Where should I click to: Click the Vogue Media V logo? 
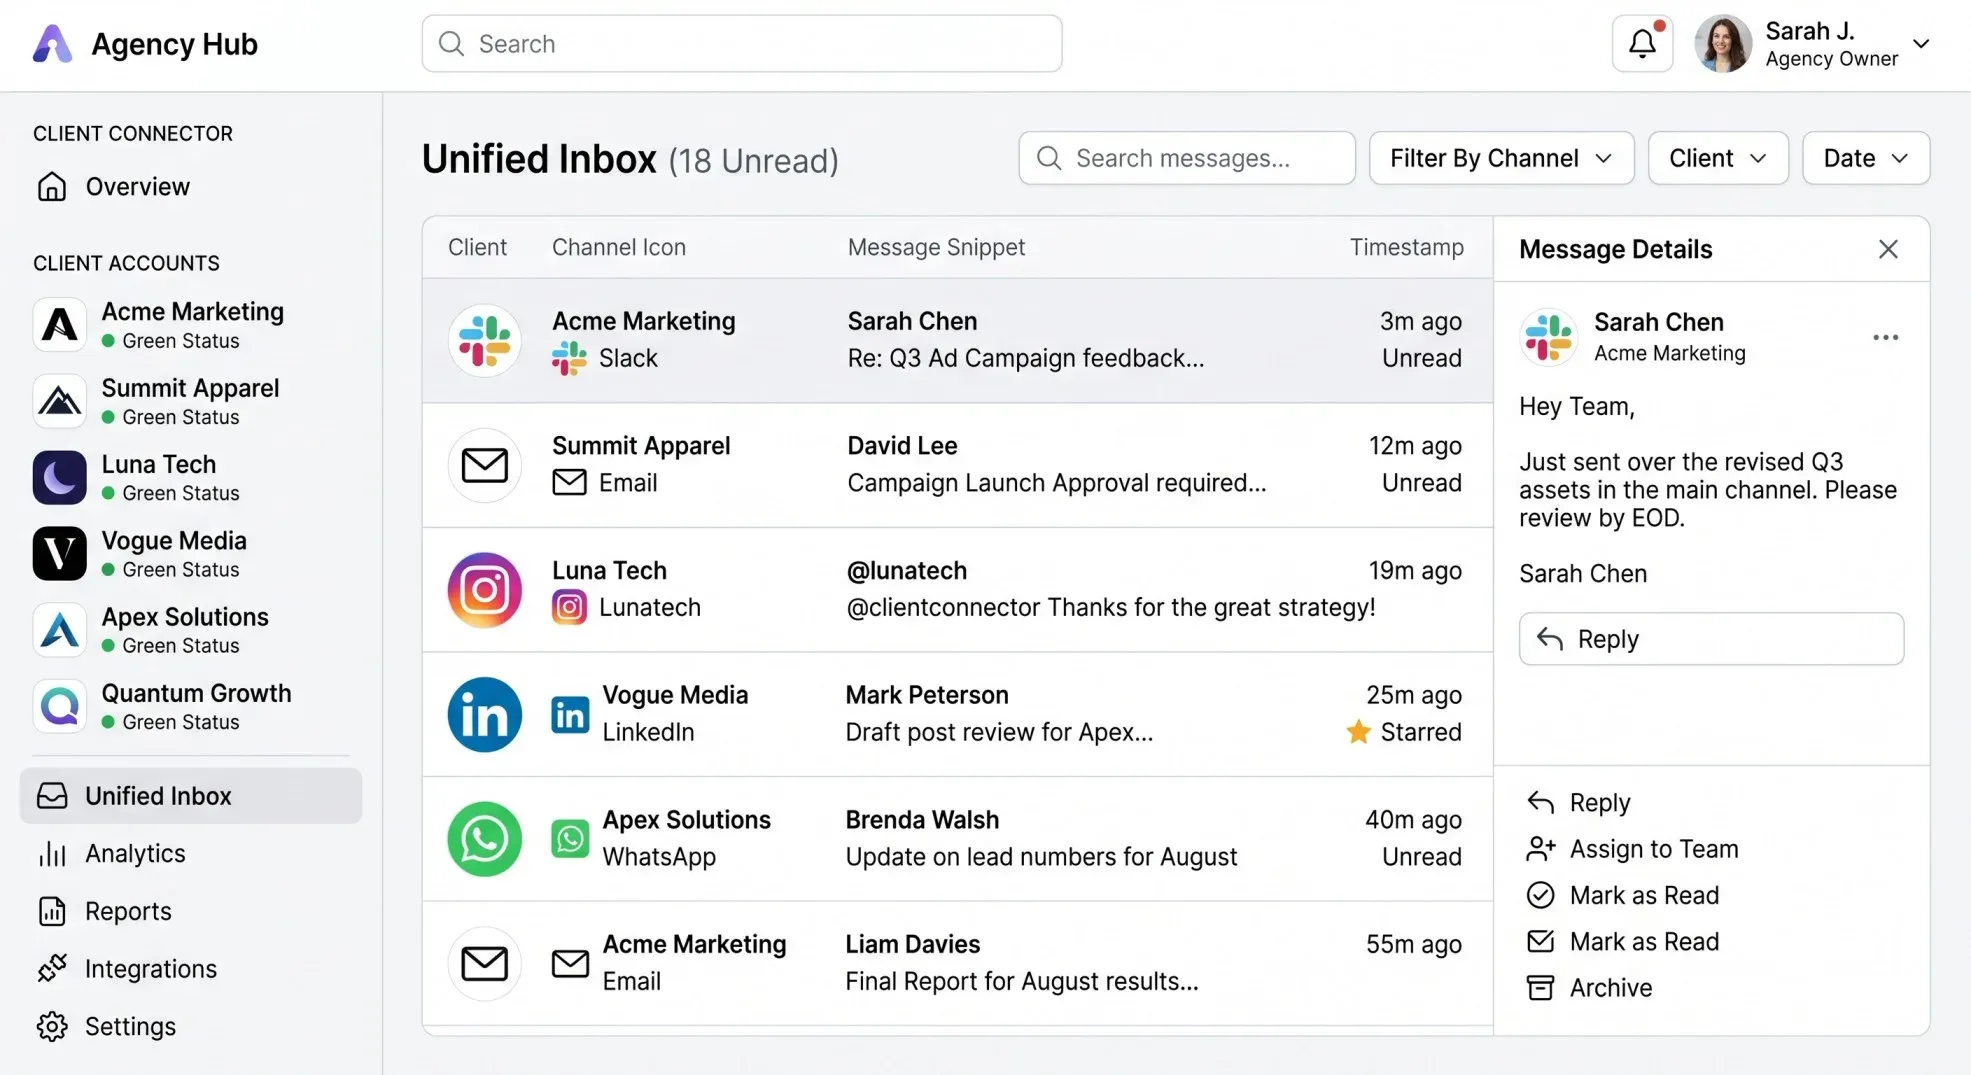point(60,553)
